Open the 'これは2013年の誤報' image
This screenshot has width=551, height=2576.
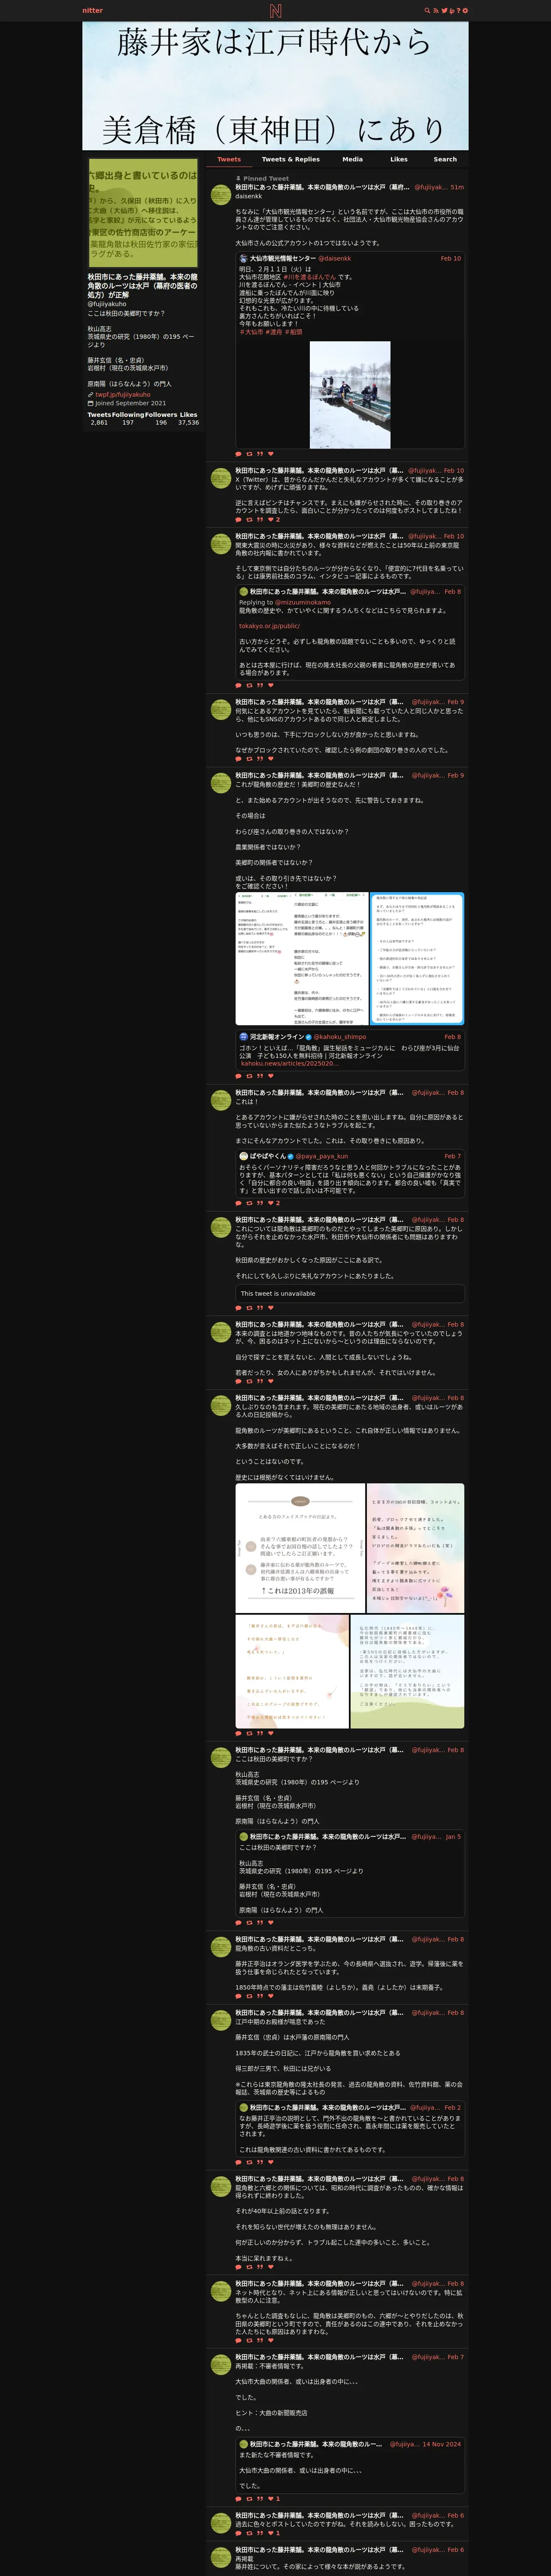(300, 1548)
